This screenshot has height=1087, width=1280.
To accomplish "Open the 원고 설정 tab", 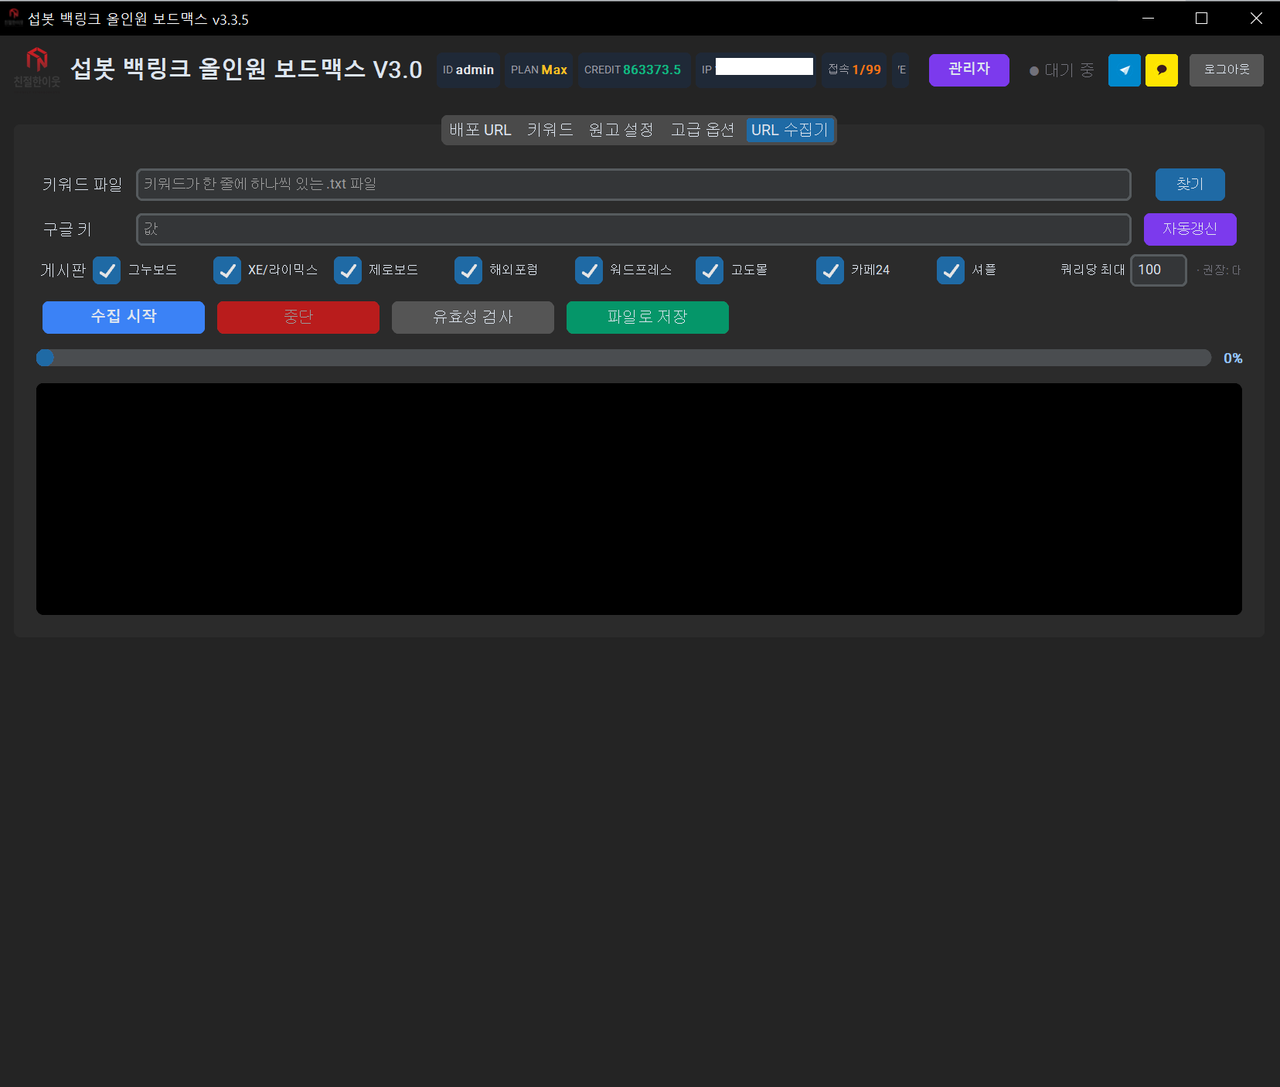I will point(621,130).
